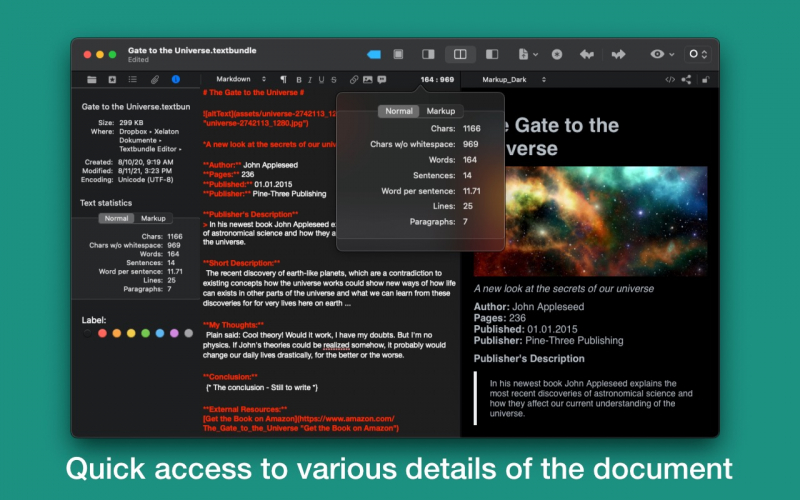Select the left-panel layout icon
The width and height of the screenshot is (800, 500).
click(x=492, y=54)
